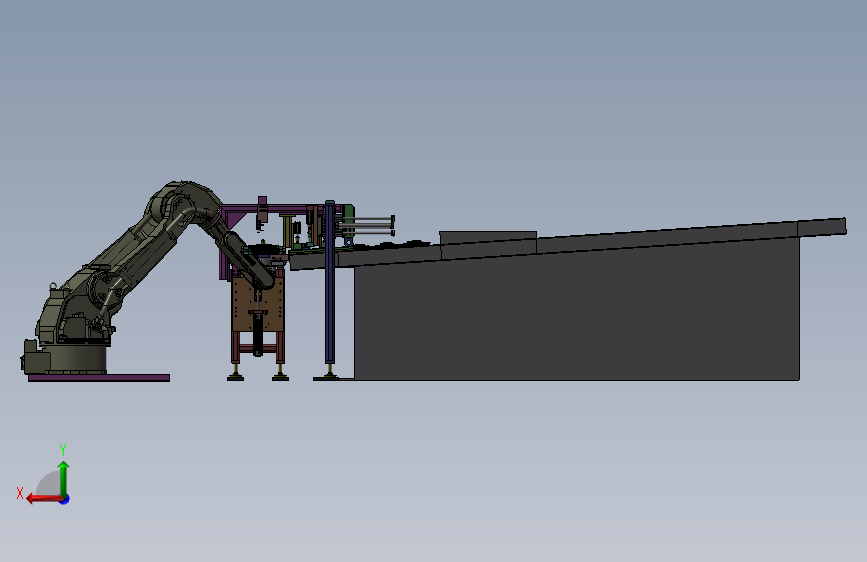Image resolution: width=867 pixels, height=562 pixels.
Task: Select the large dark gray conveyor body
Action: [x=576, y=315]
